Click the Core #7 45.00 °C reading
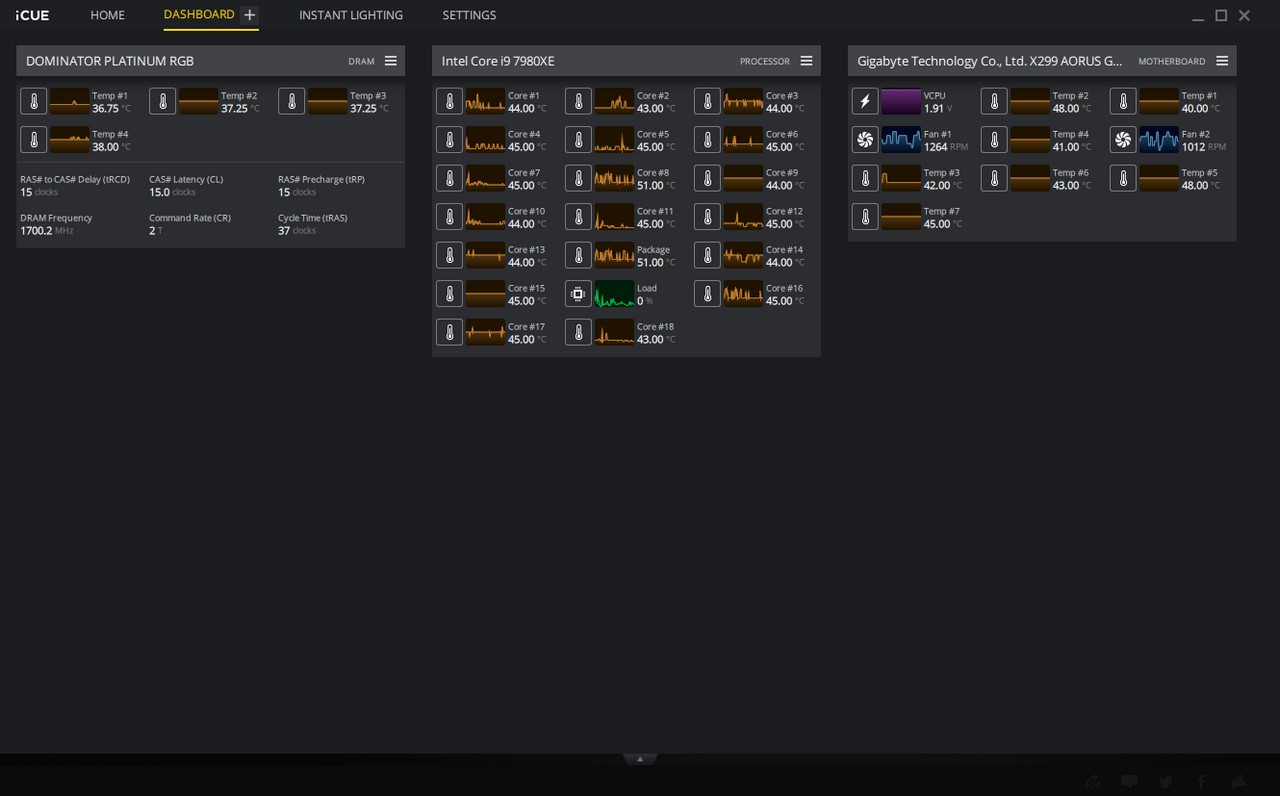 (x=527, y=185)
